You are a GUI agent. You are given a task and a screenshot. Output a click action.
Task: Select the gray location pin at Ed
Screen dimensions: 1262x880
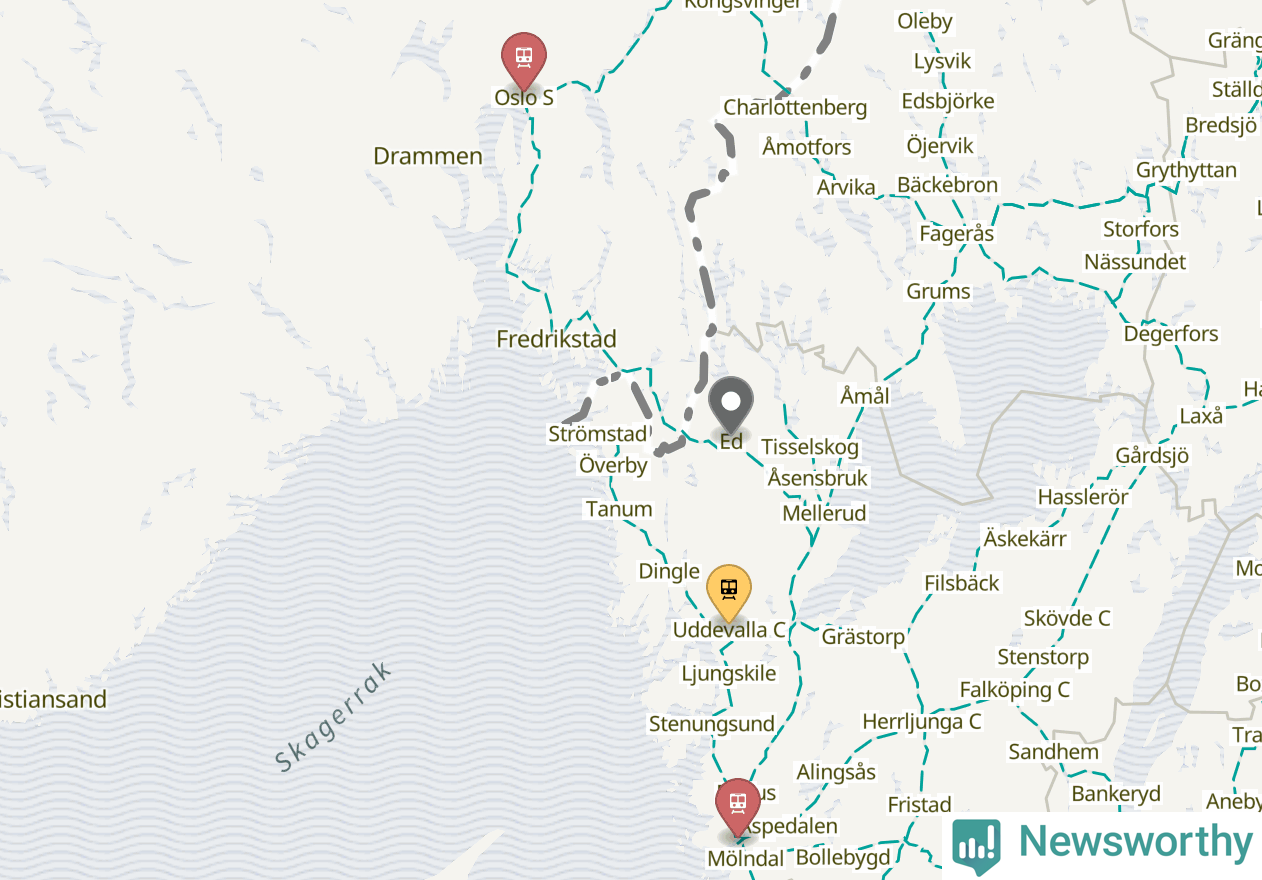click(731, 404)
